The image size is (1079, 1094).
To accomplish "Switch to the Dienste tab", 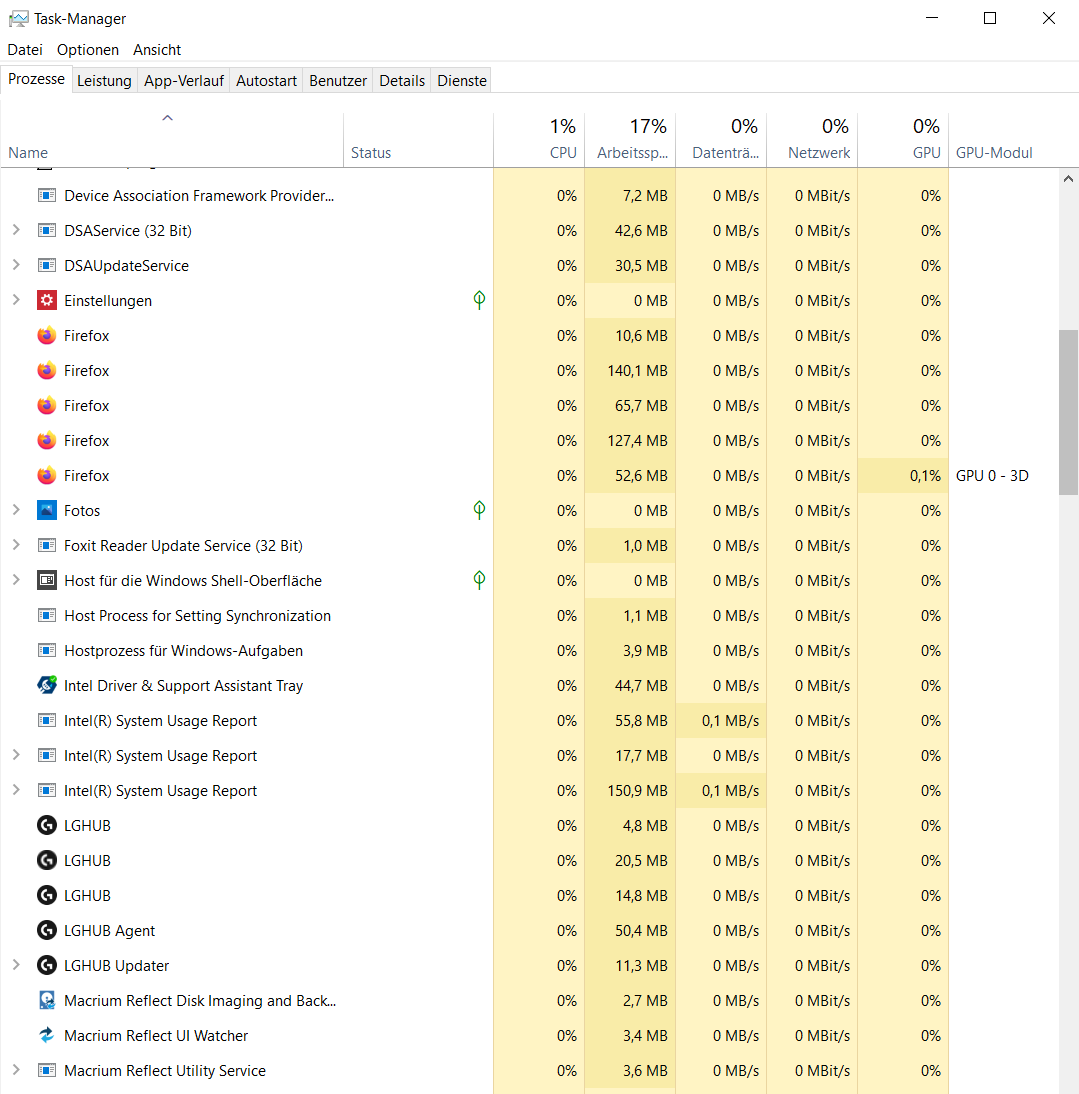I will 462,81.
